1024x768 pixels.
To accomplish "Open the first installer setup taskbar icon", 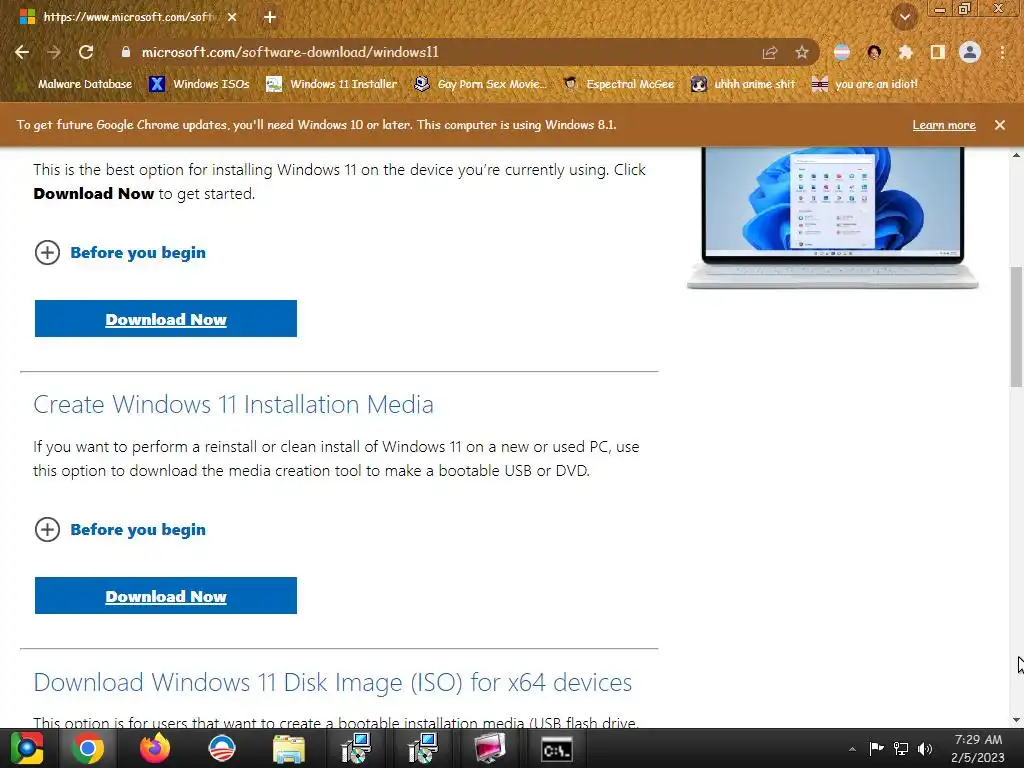I will (x=356, y=748).
